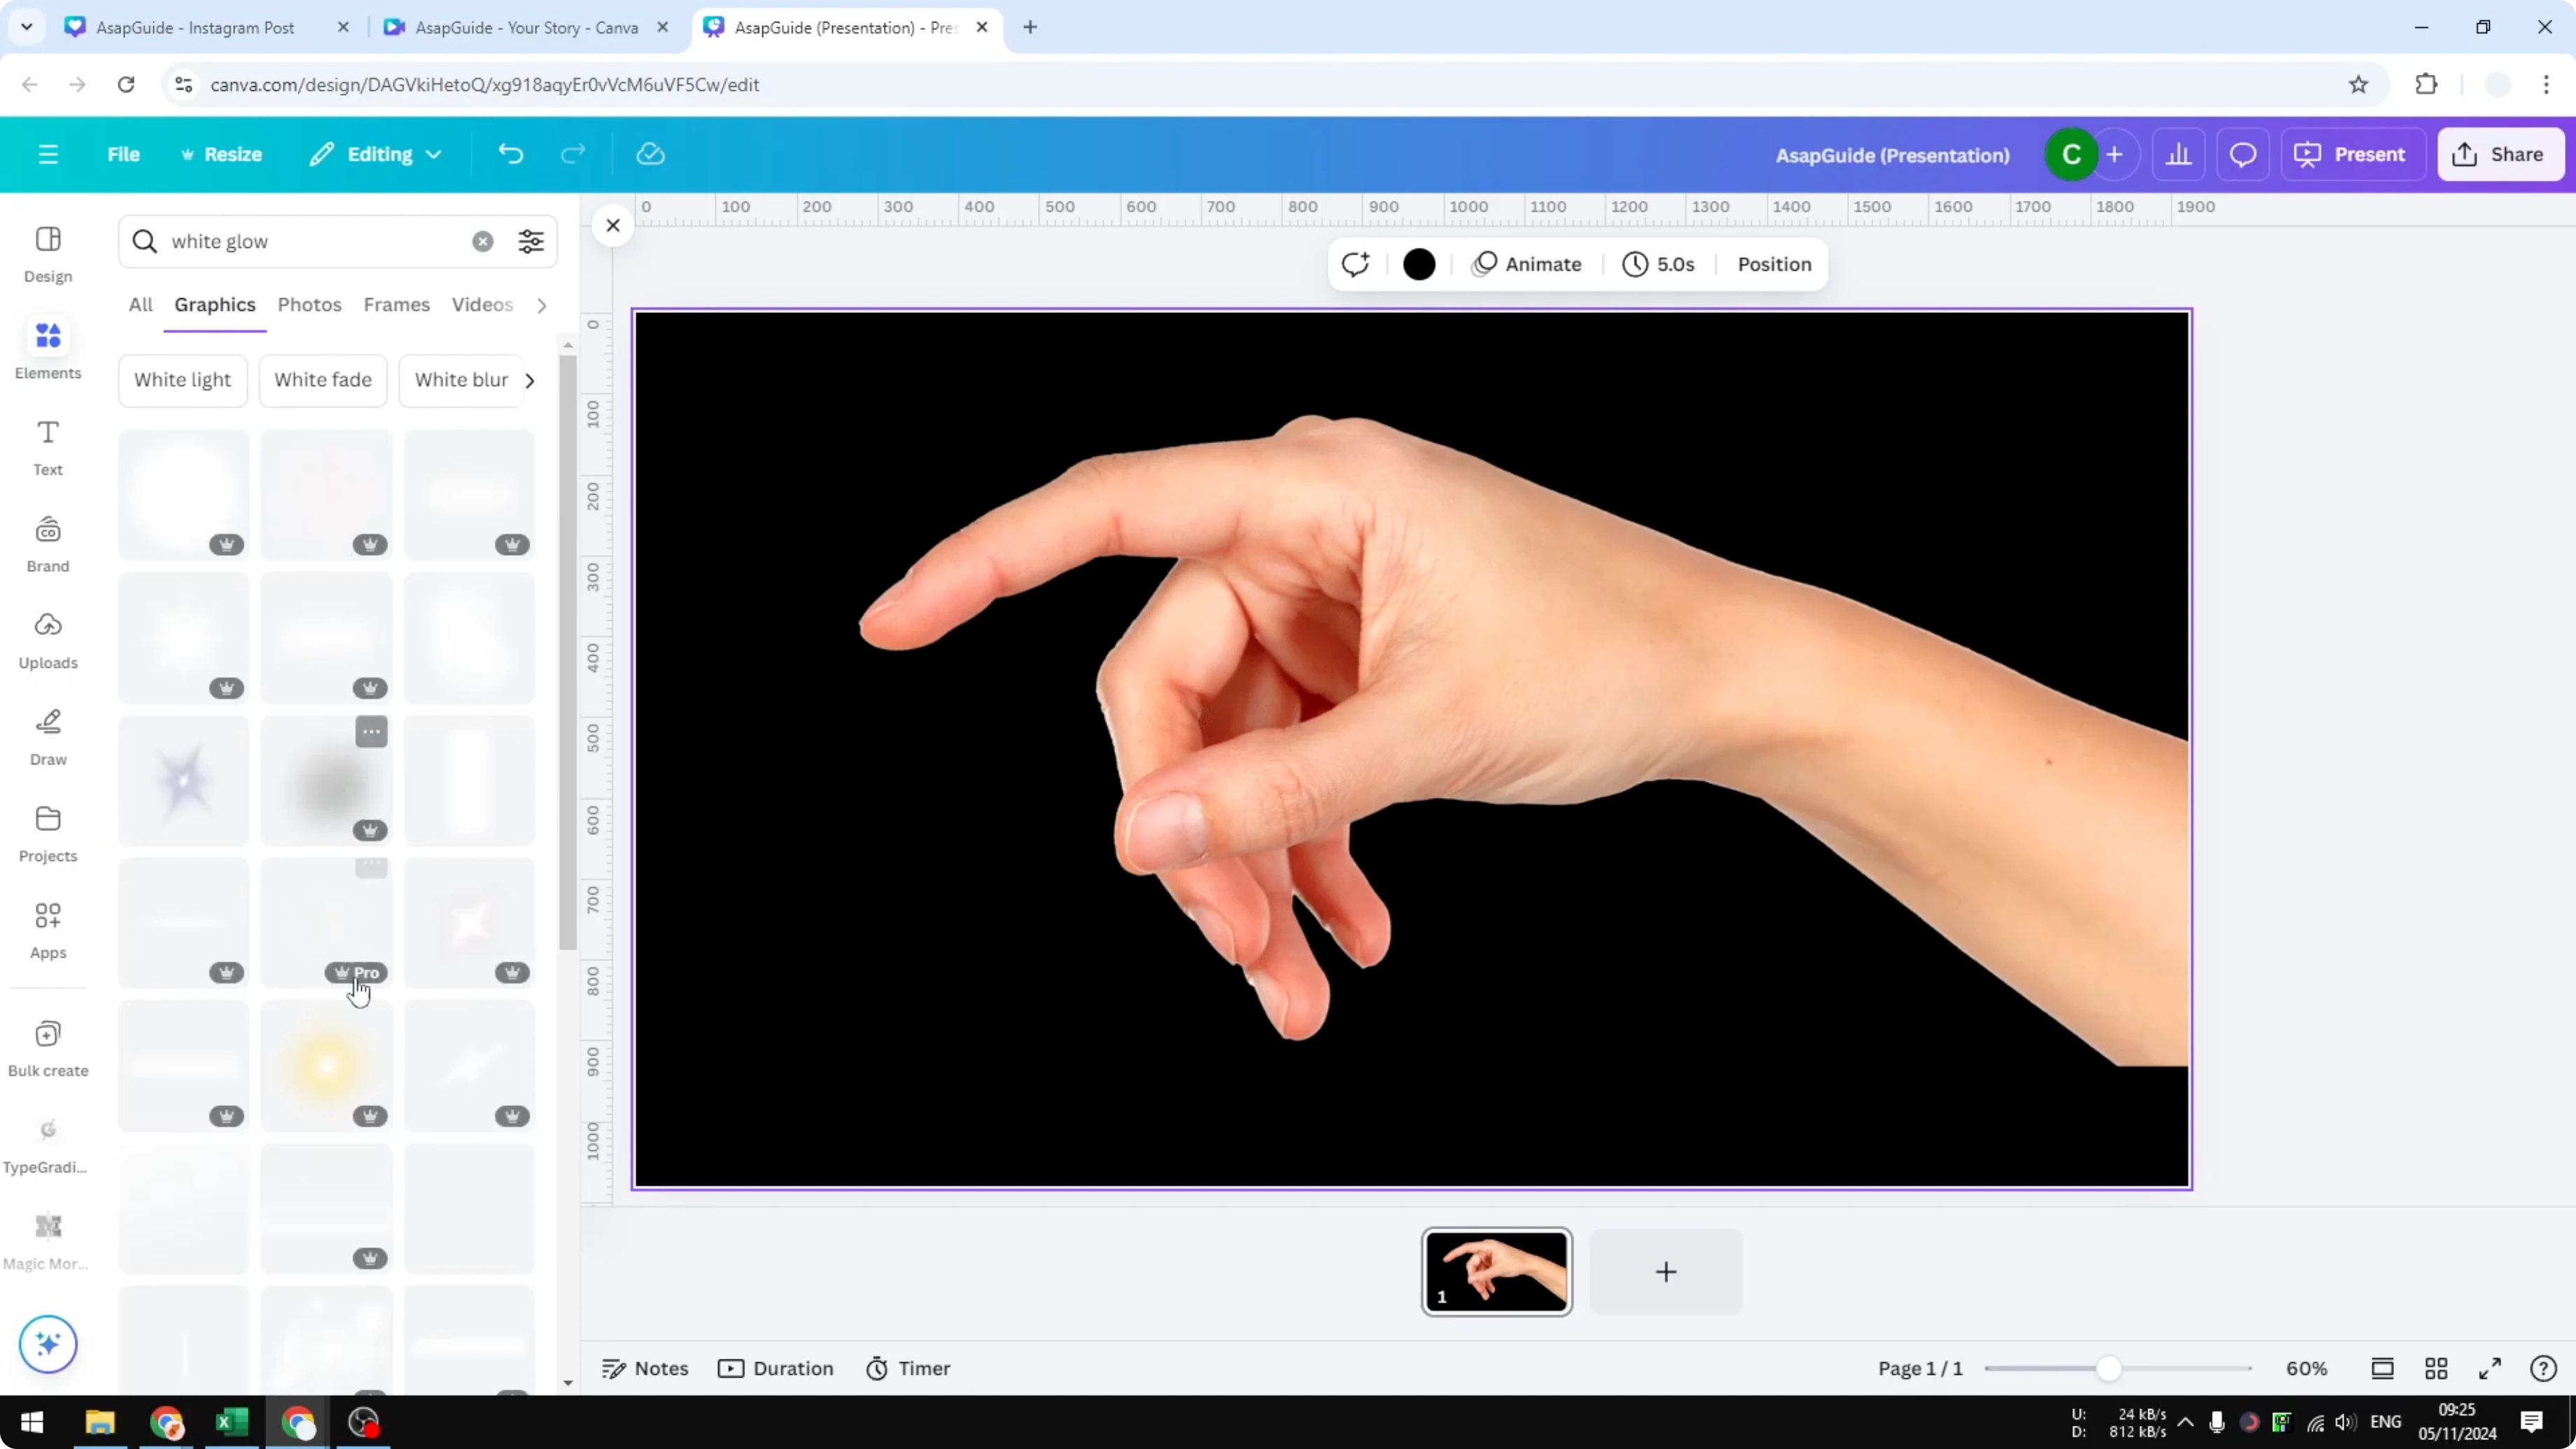Open the Editing mode dropdown

click(x=375, y=153)
